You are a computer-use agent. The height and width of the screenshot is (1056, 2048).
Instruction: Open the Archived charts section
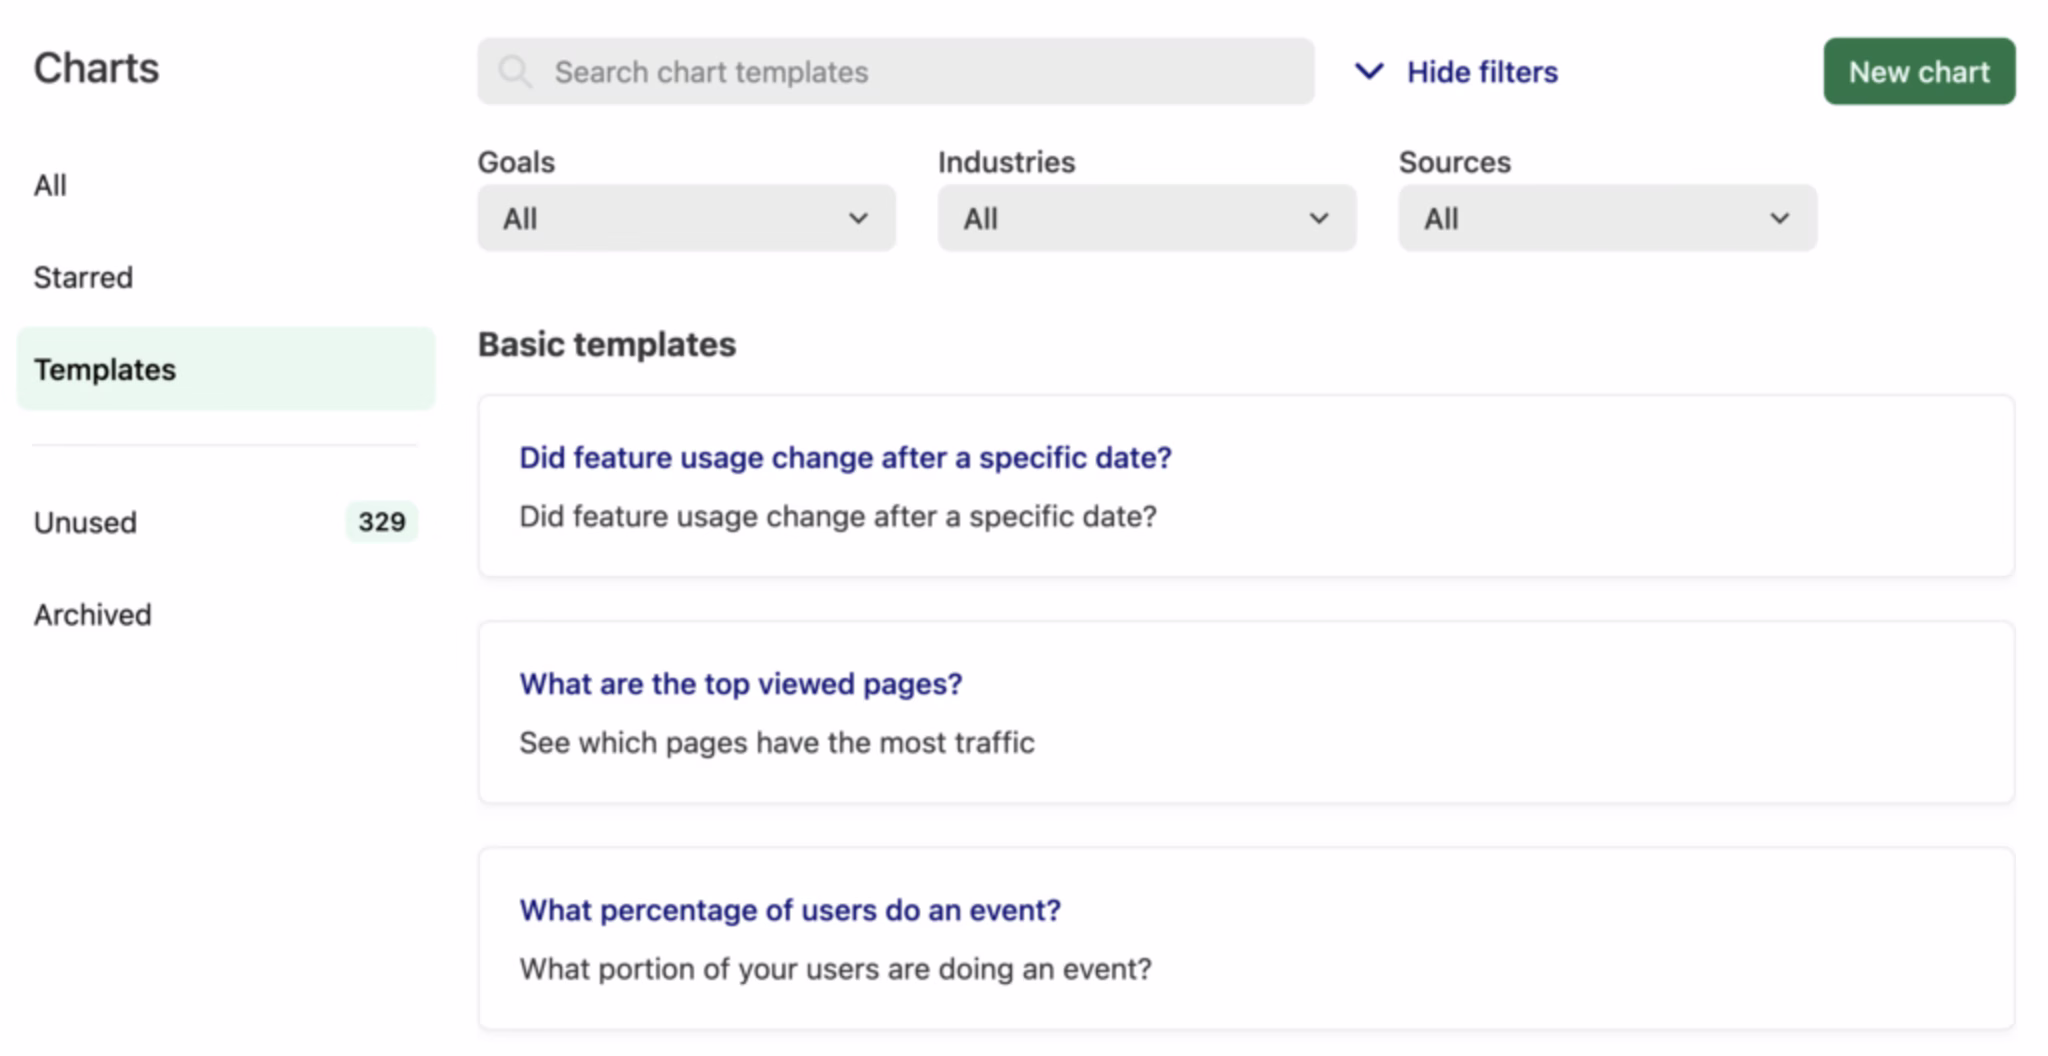pos(93,614)
